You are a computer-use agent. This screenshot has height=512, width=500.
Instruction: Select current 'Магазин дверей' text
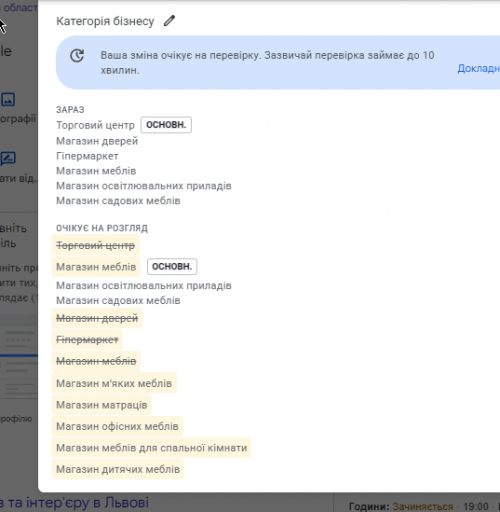[97, 141]
